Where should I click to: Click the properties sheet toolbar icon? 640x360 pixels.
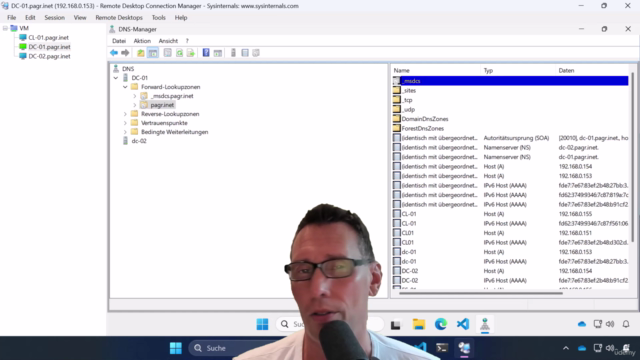167,53
